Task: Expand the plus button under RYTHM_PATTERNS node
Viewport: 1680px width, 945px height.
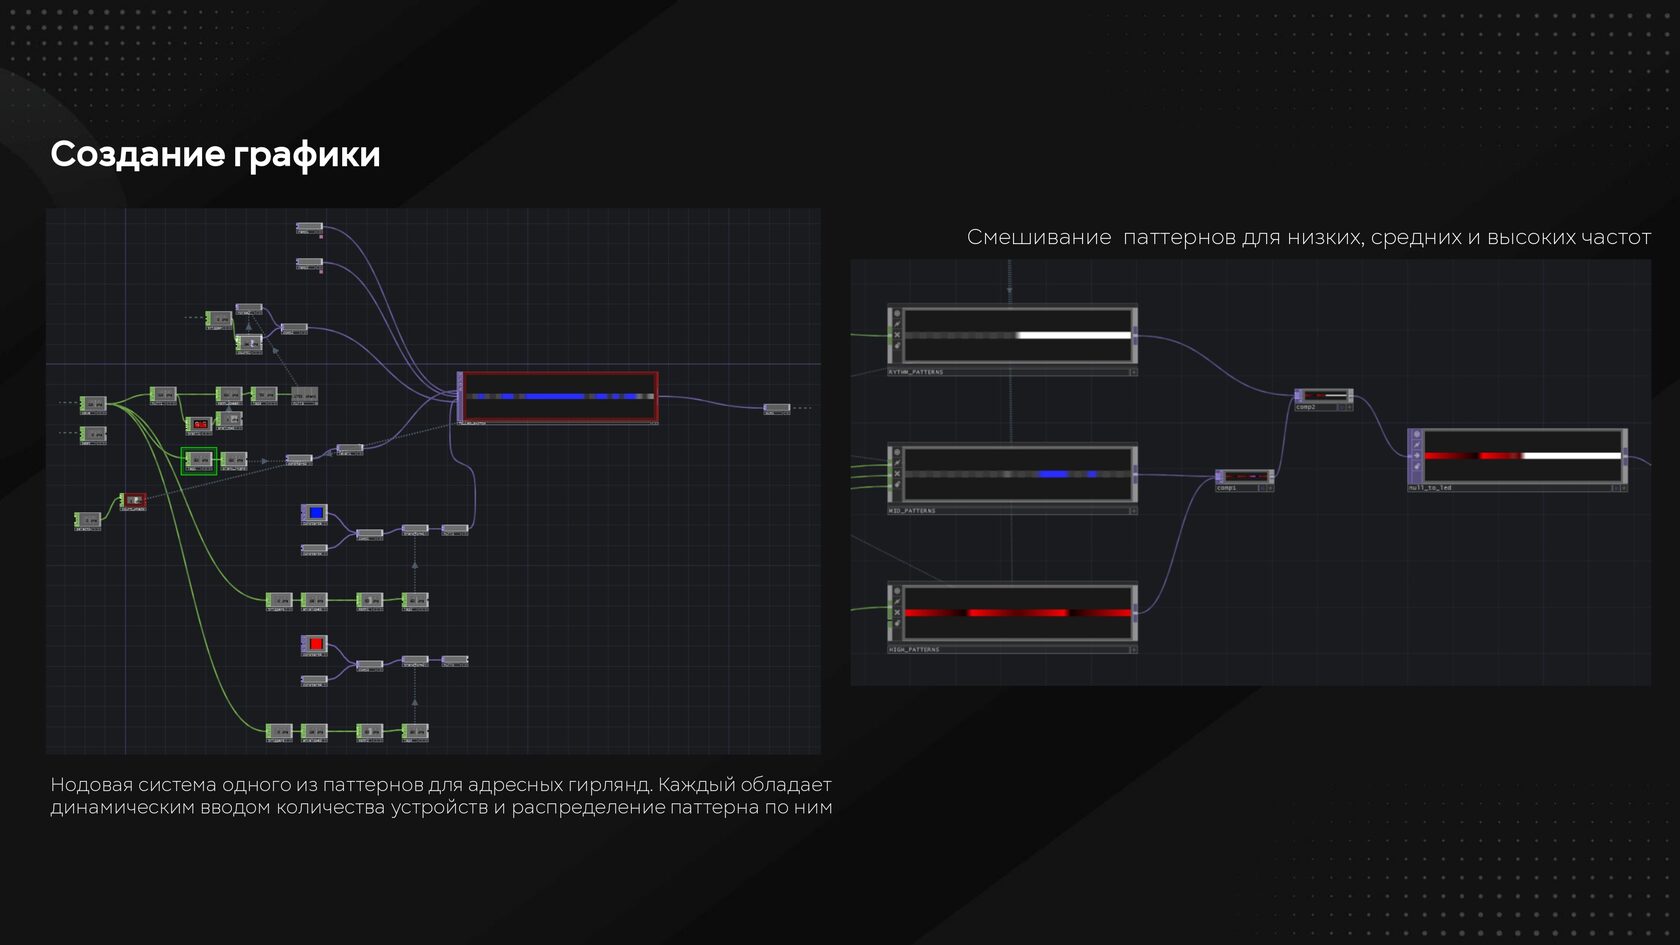Action: 1133,372
